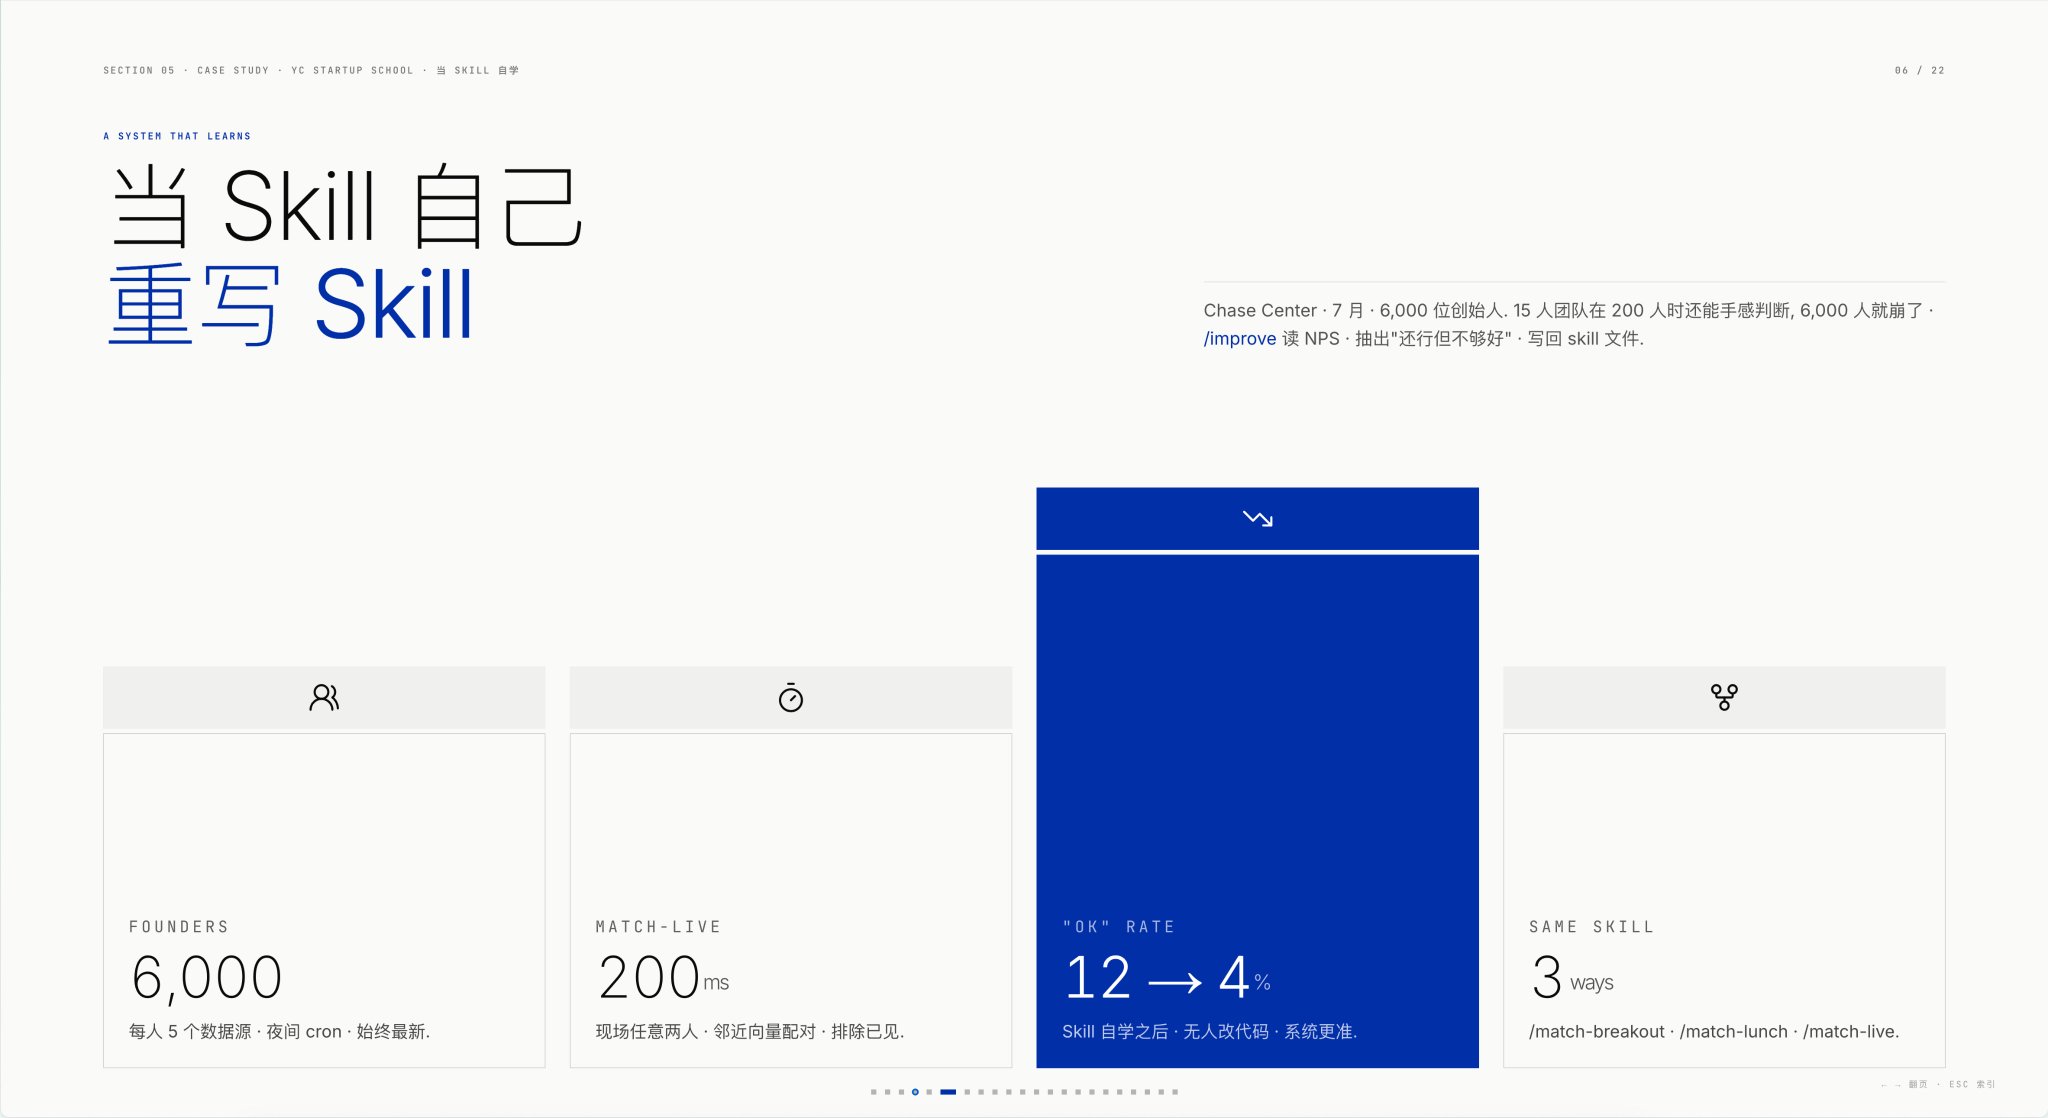This screenshot has width=2048, height=1118.
Task: Click YC STARTUP SCHOOL in the breadcrumb
Action: point(352,70)
